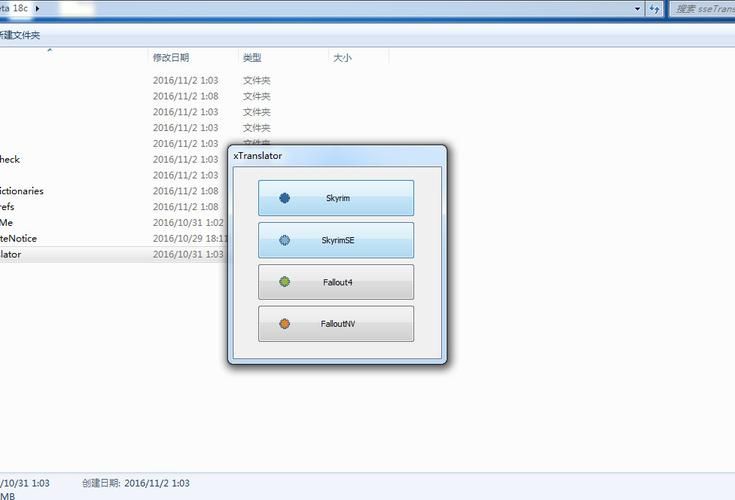Viewport: 735px width, 500px height.
Task: Click the date 2016/11/2 1:08 in second row
Action: [186, 96]
